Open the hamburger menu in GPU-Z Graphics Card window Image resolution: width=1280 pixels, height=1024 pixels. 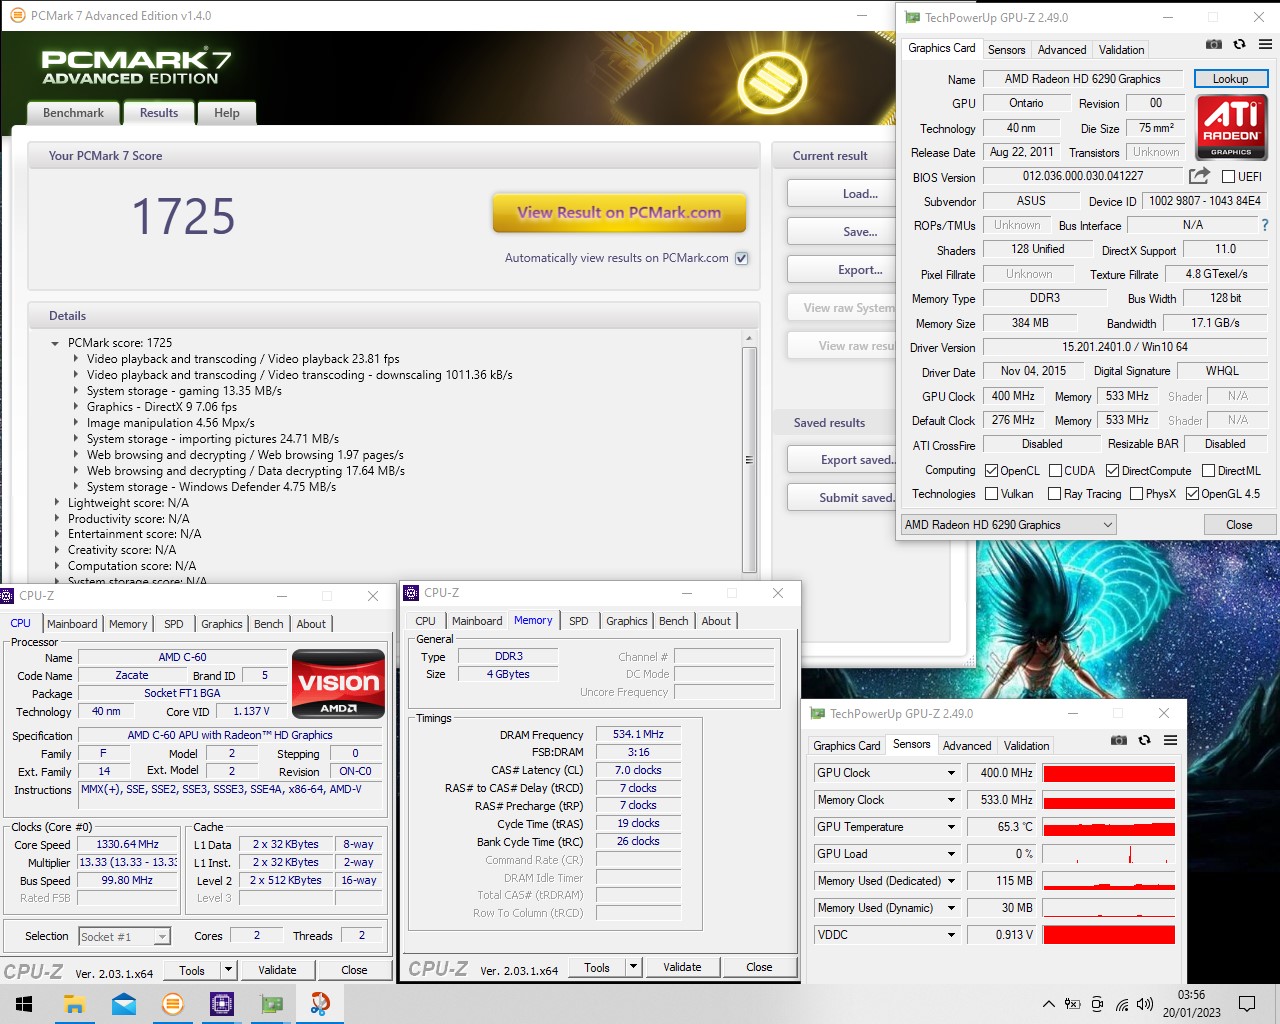(x=1265, y=44)
